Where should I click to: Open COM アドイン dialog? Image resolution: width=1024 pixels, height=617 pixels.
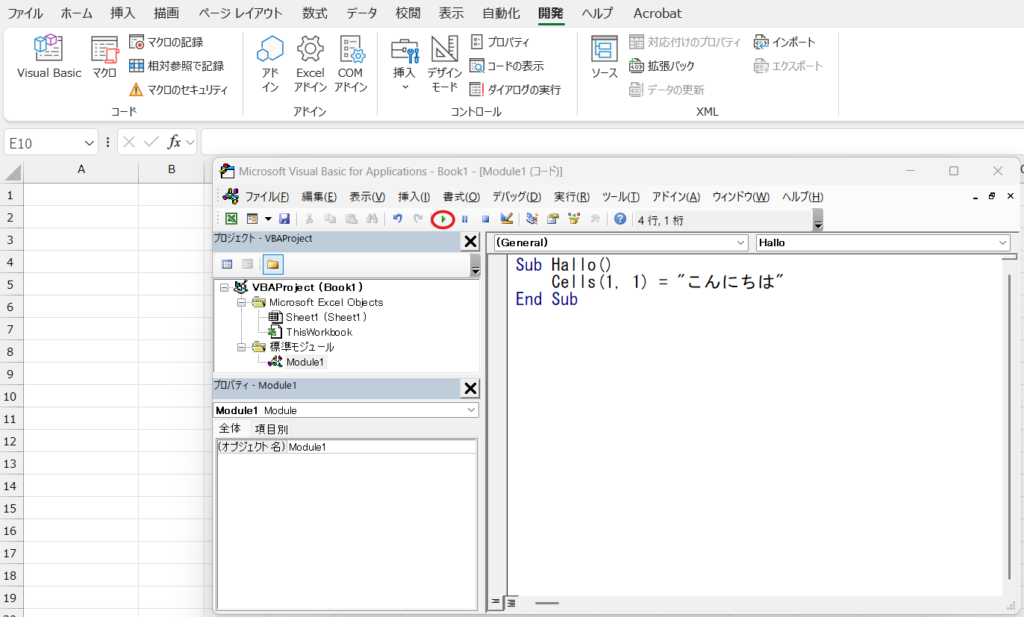(x=351, y=64)
